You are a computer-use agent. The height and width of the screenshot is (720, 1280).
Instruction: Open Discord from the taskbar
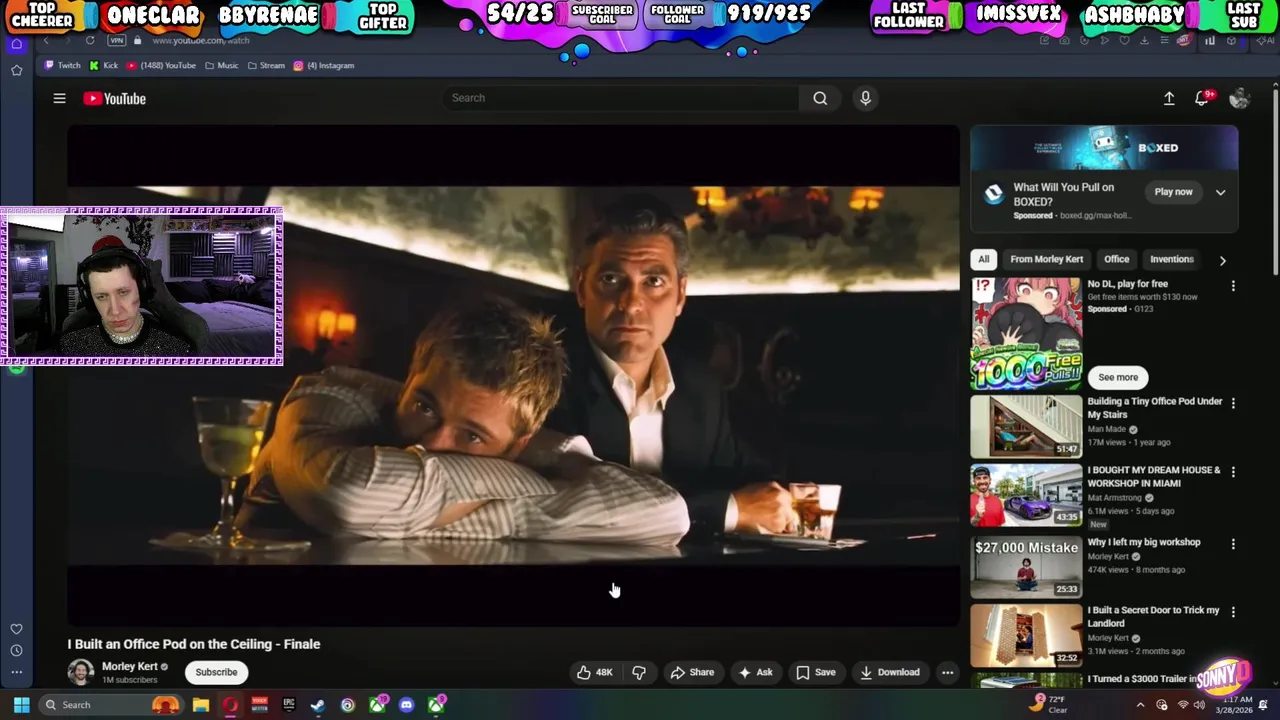(x=406, y=705)
